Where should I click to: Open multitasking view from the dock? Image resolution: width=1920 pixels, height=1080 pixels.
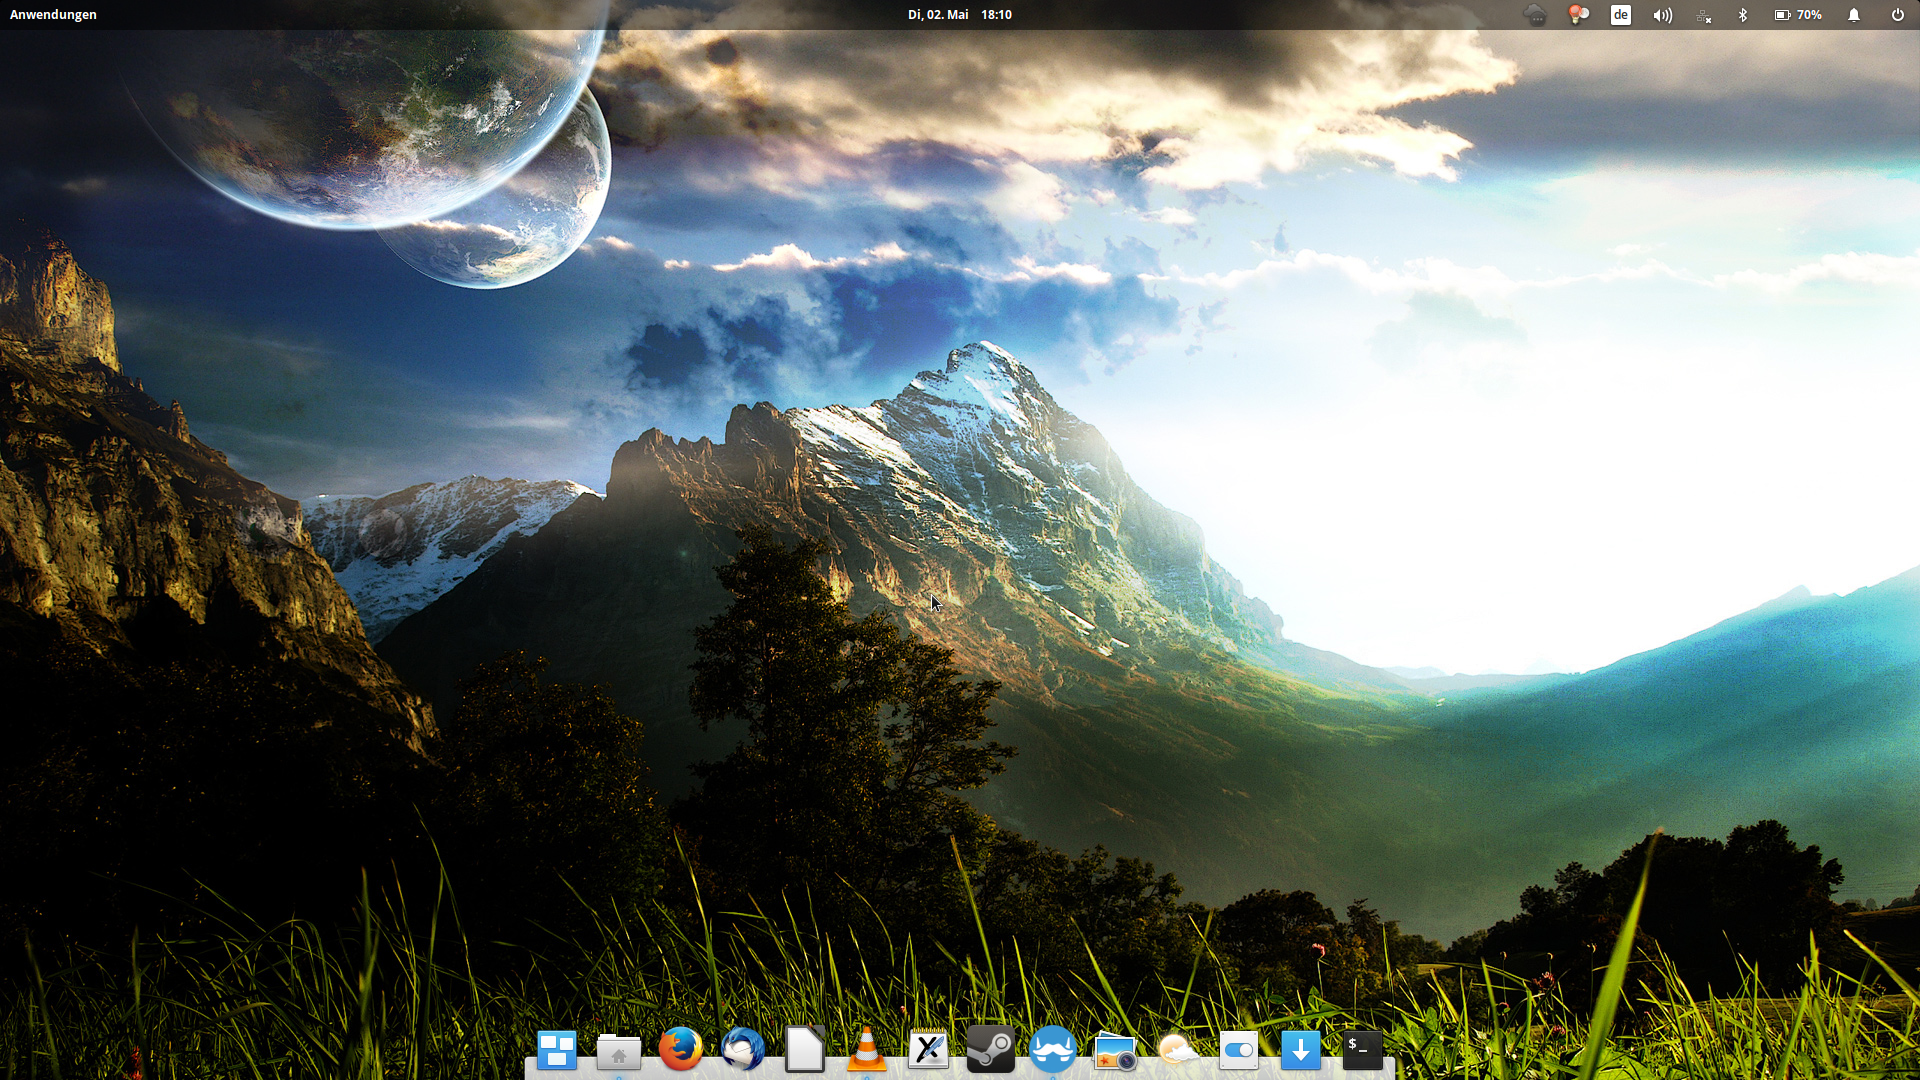pos(557,1050)
